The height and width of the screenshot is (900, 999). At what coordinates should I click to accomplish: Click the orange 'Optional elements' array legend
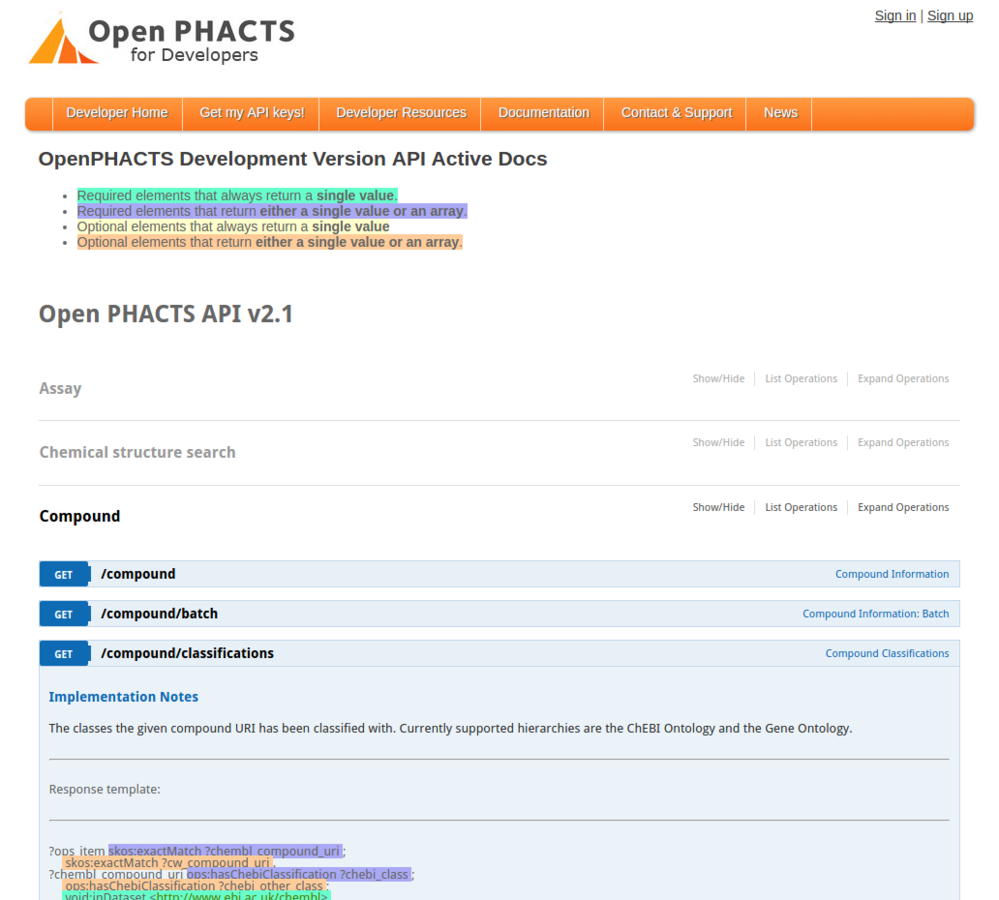coord(270,242)
